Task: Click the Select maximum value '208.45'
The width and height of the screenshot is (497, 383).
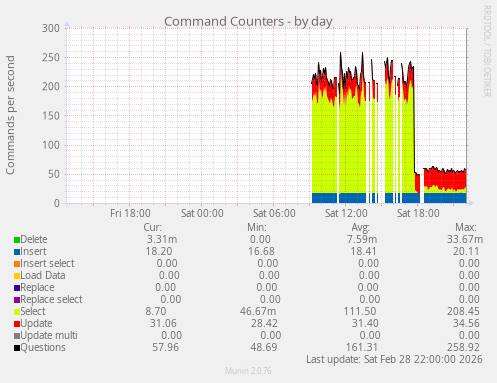Action: tap(463, 311)
